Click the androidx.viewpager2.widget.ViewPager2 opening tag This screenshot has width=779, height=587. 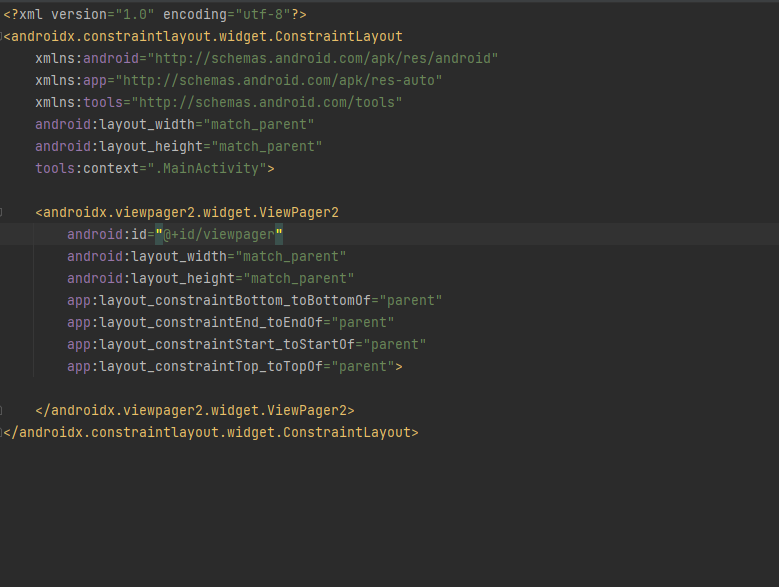pos(187,213)
